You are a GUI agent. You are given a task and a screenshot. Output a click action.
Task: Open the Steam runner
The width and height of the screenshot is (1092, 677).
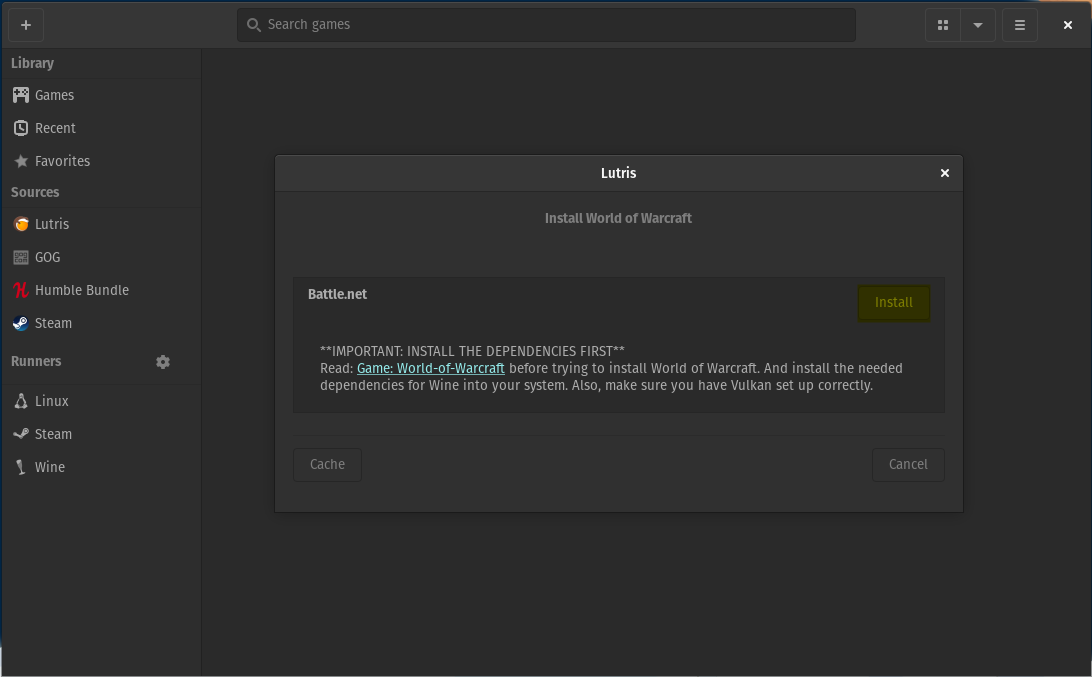(51, 433)
